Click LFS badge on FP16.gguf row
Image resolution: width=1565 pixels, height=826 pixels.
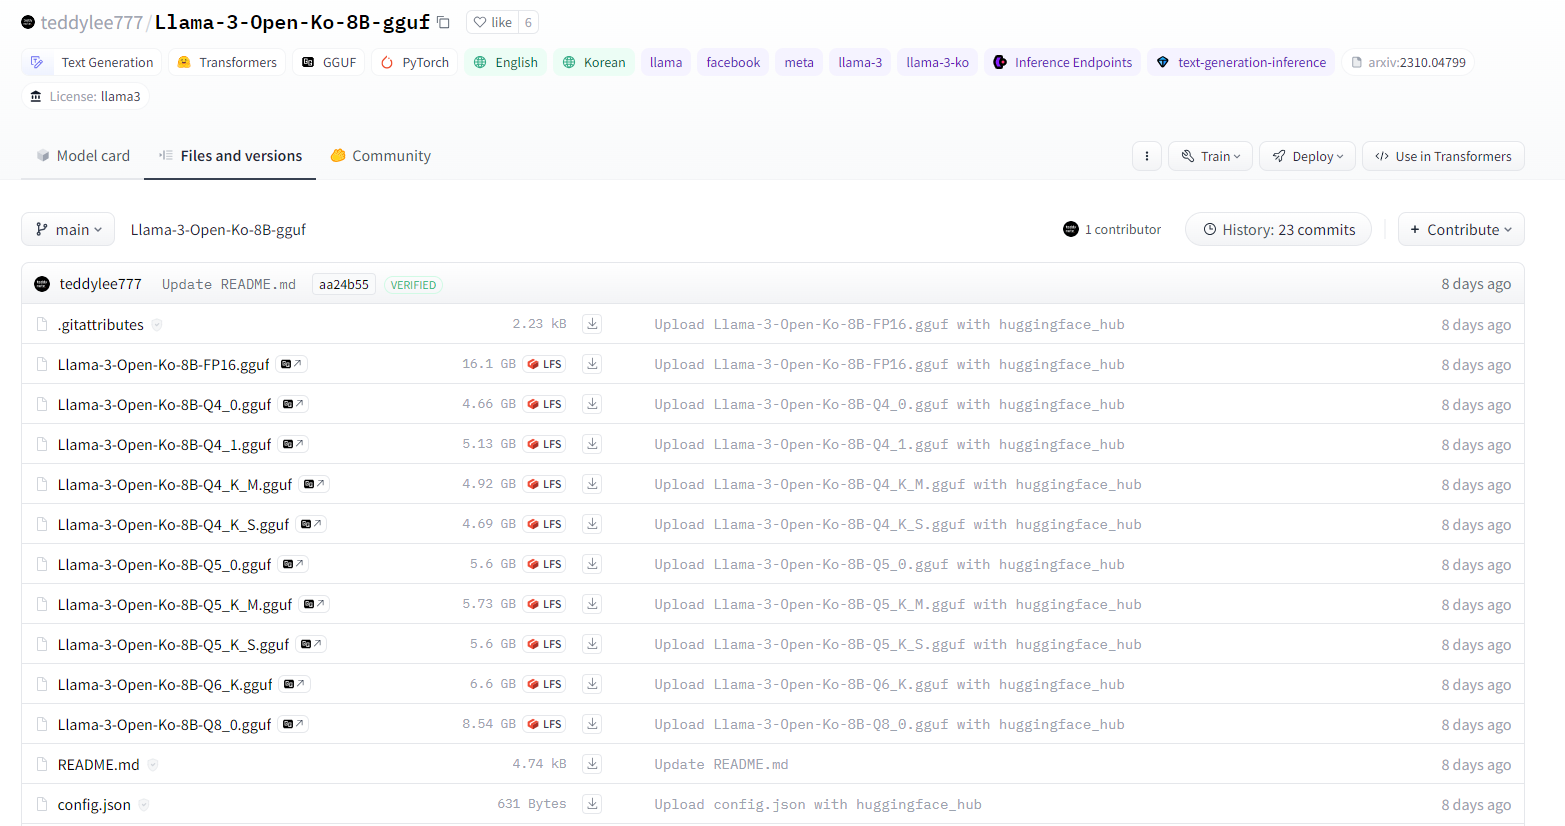tap(545, 364)
